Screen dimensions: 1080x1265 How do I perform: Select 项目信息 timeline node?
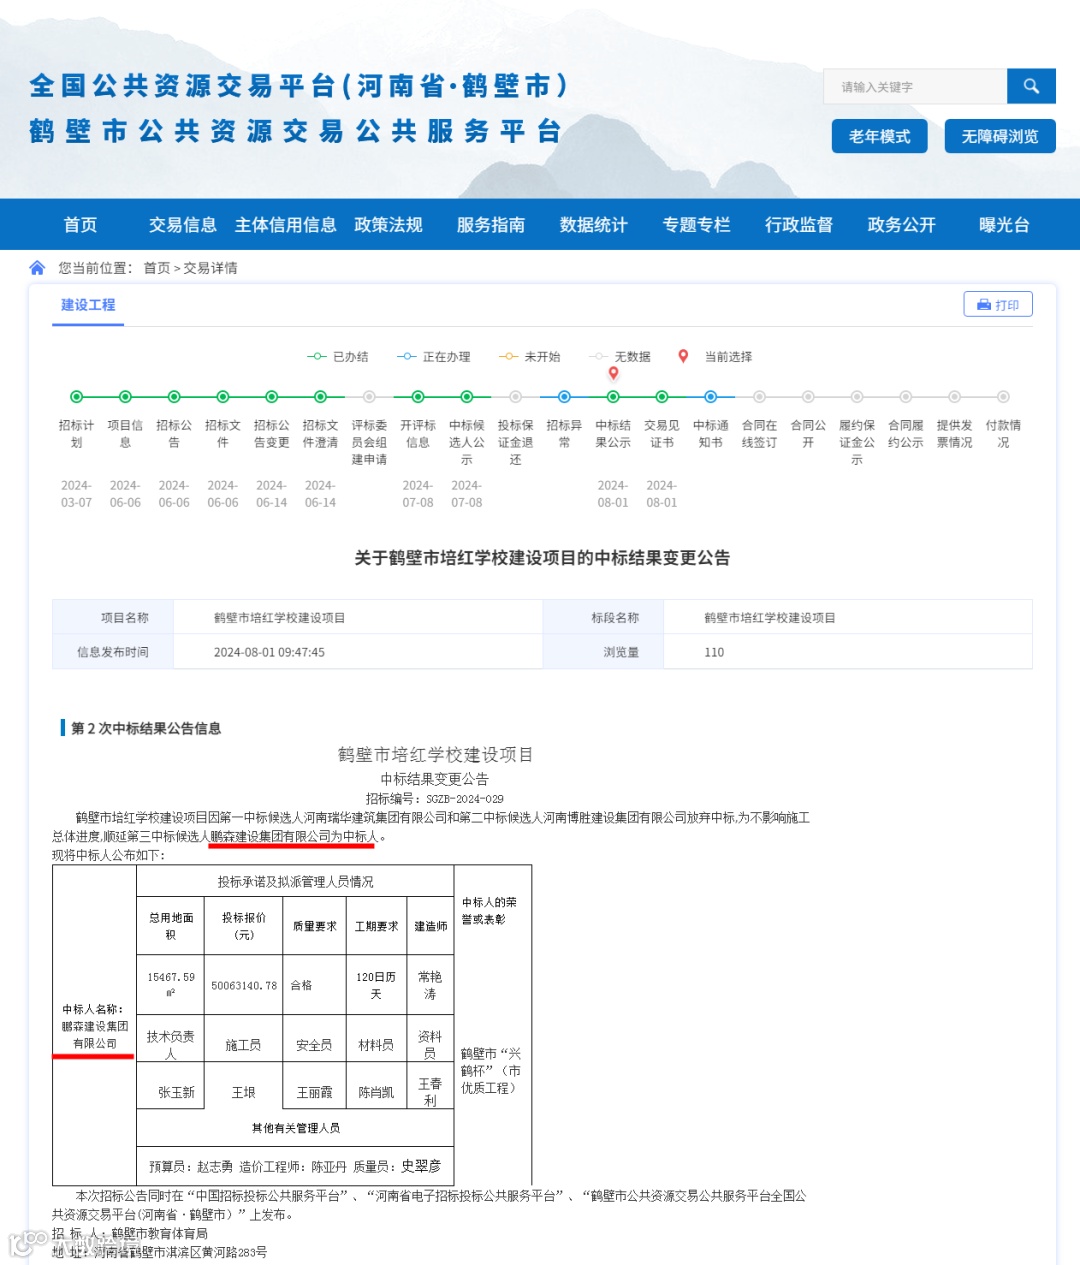[x=125, y=397]
